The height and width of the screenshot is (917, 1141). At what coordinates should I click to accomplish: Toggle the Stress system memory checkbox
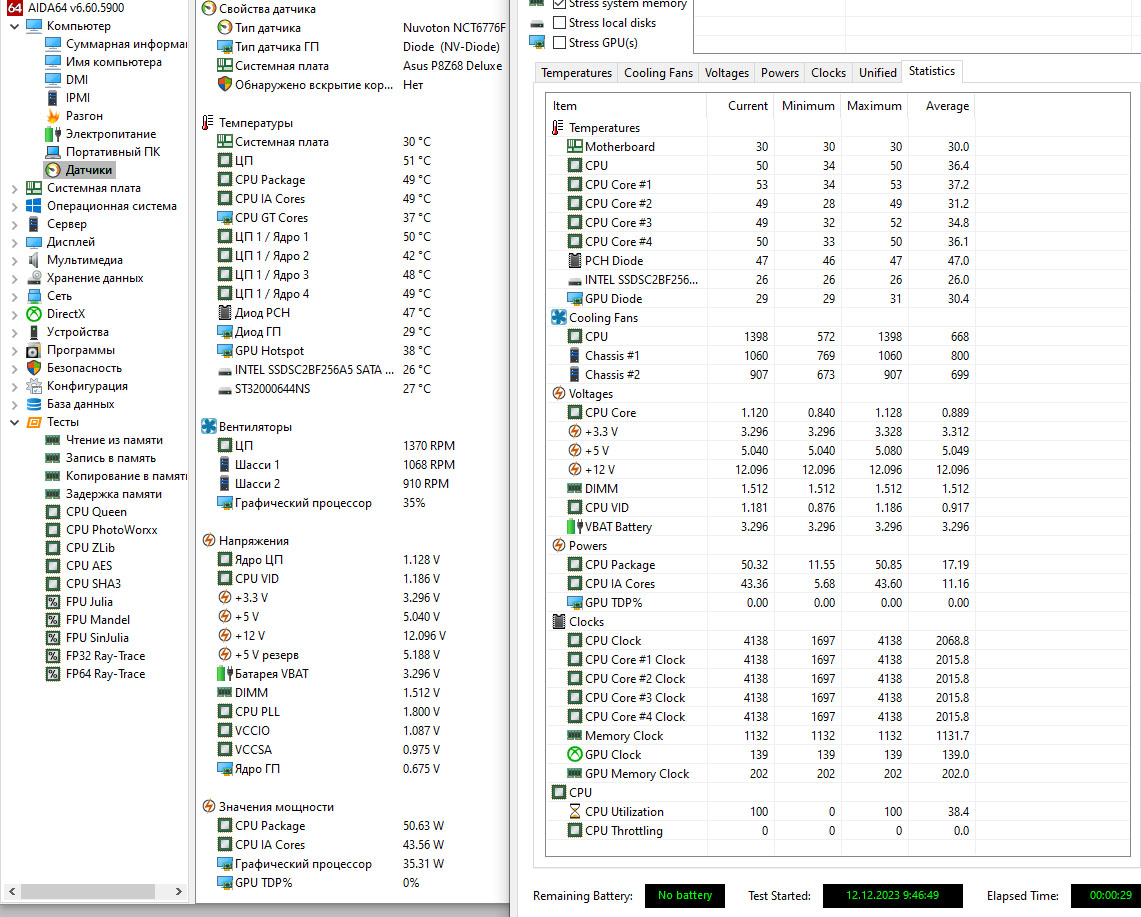coord(560,4)
